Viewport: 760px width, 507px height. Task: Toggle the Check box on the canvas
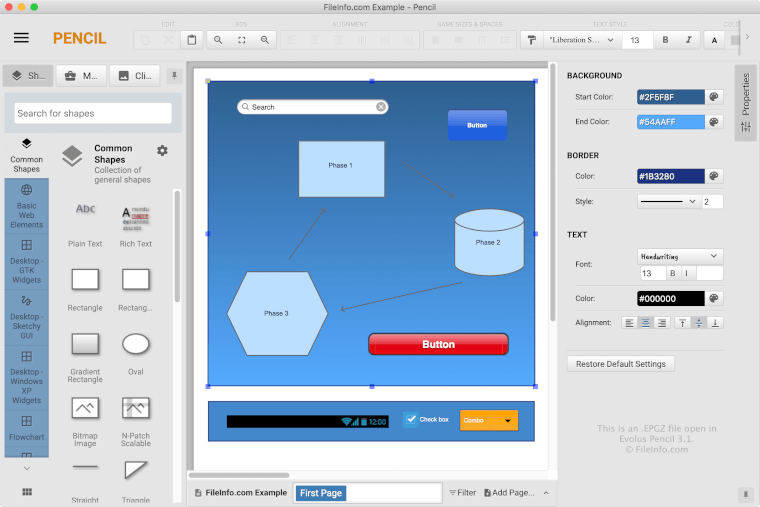(x=410, y=420)
